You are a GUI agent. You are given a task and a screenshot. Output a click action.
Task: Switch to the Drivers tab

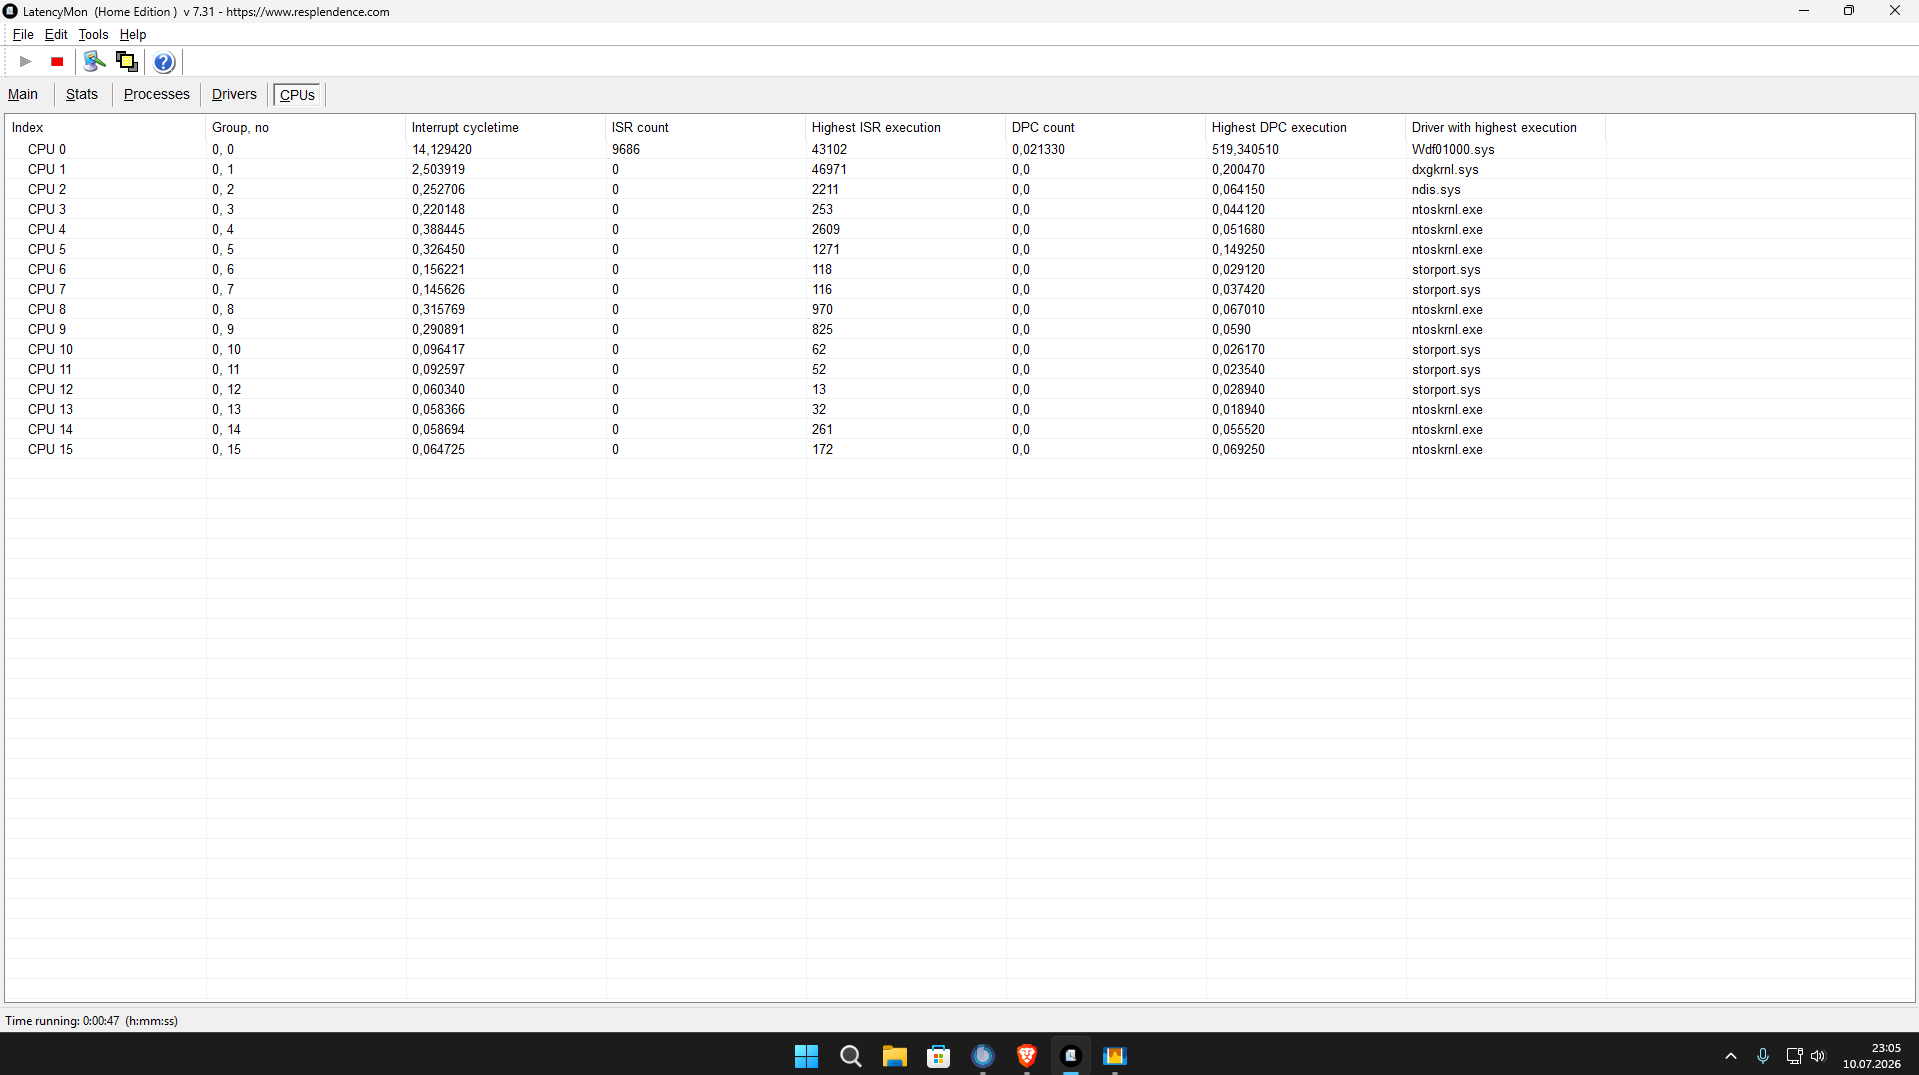(x=234, y=94)
